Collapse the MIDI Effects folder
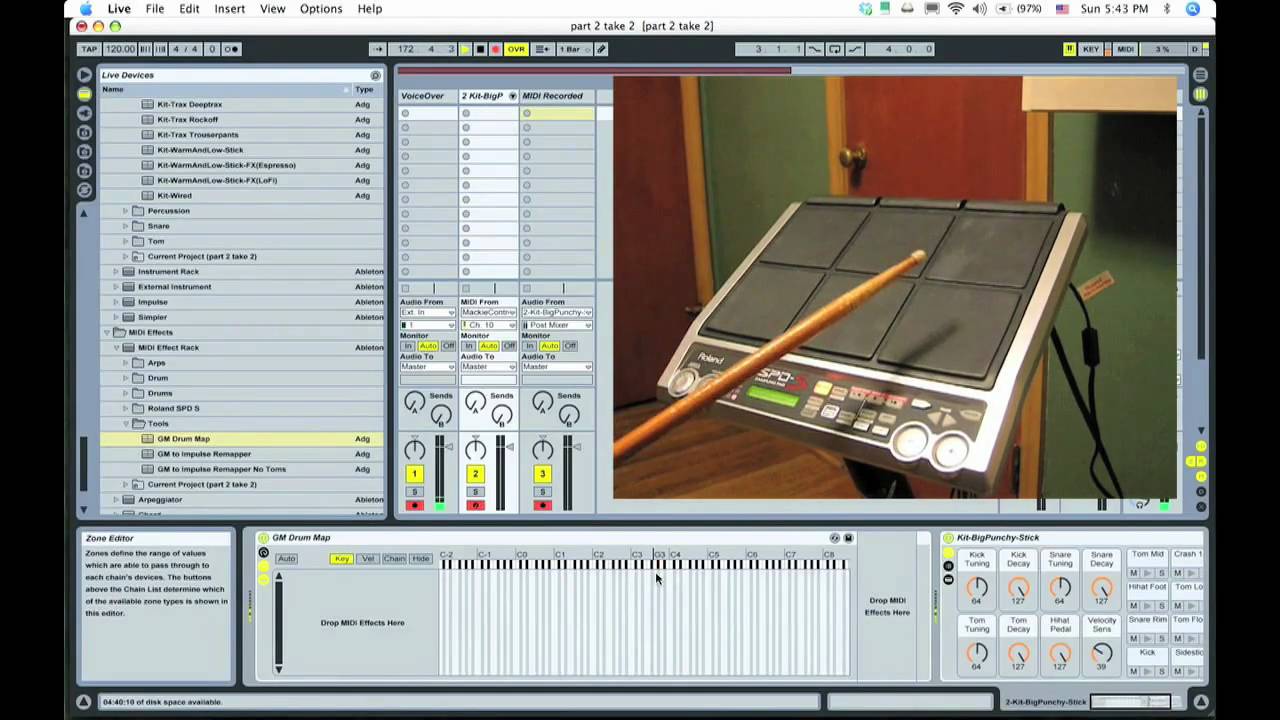 tap(107, 332)
